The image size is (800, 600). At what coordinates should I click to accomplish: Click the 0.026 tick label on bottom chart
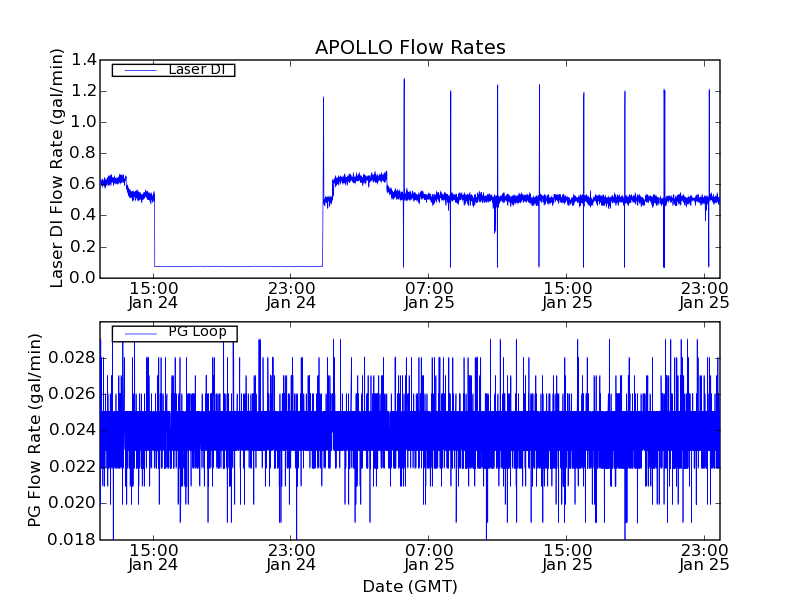(72, 394)
